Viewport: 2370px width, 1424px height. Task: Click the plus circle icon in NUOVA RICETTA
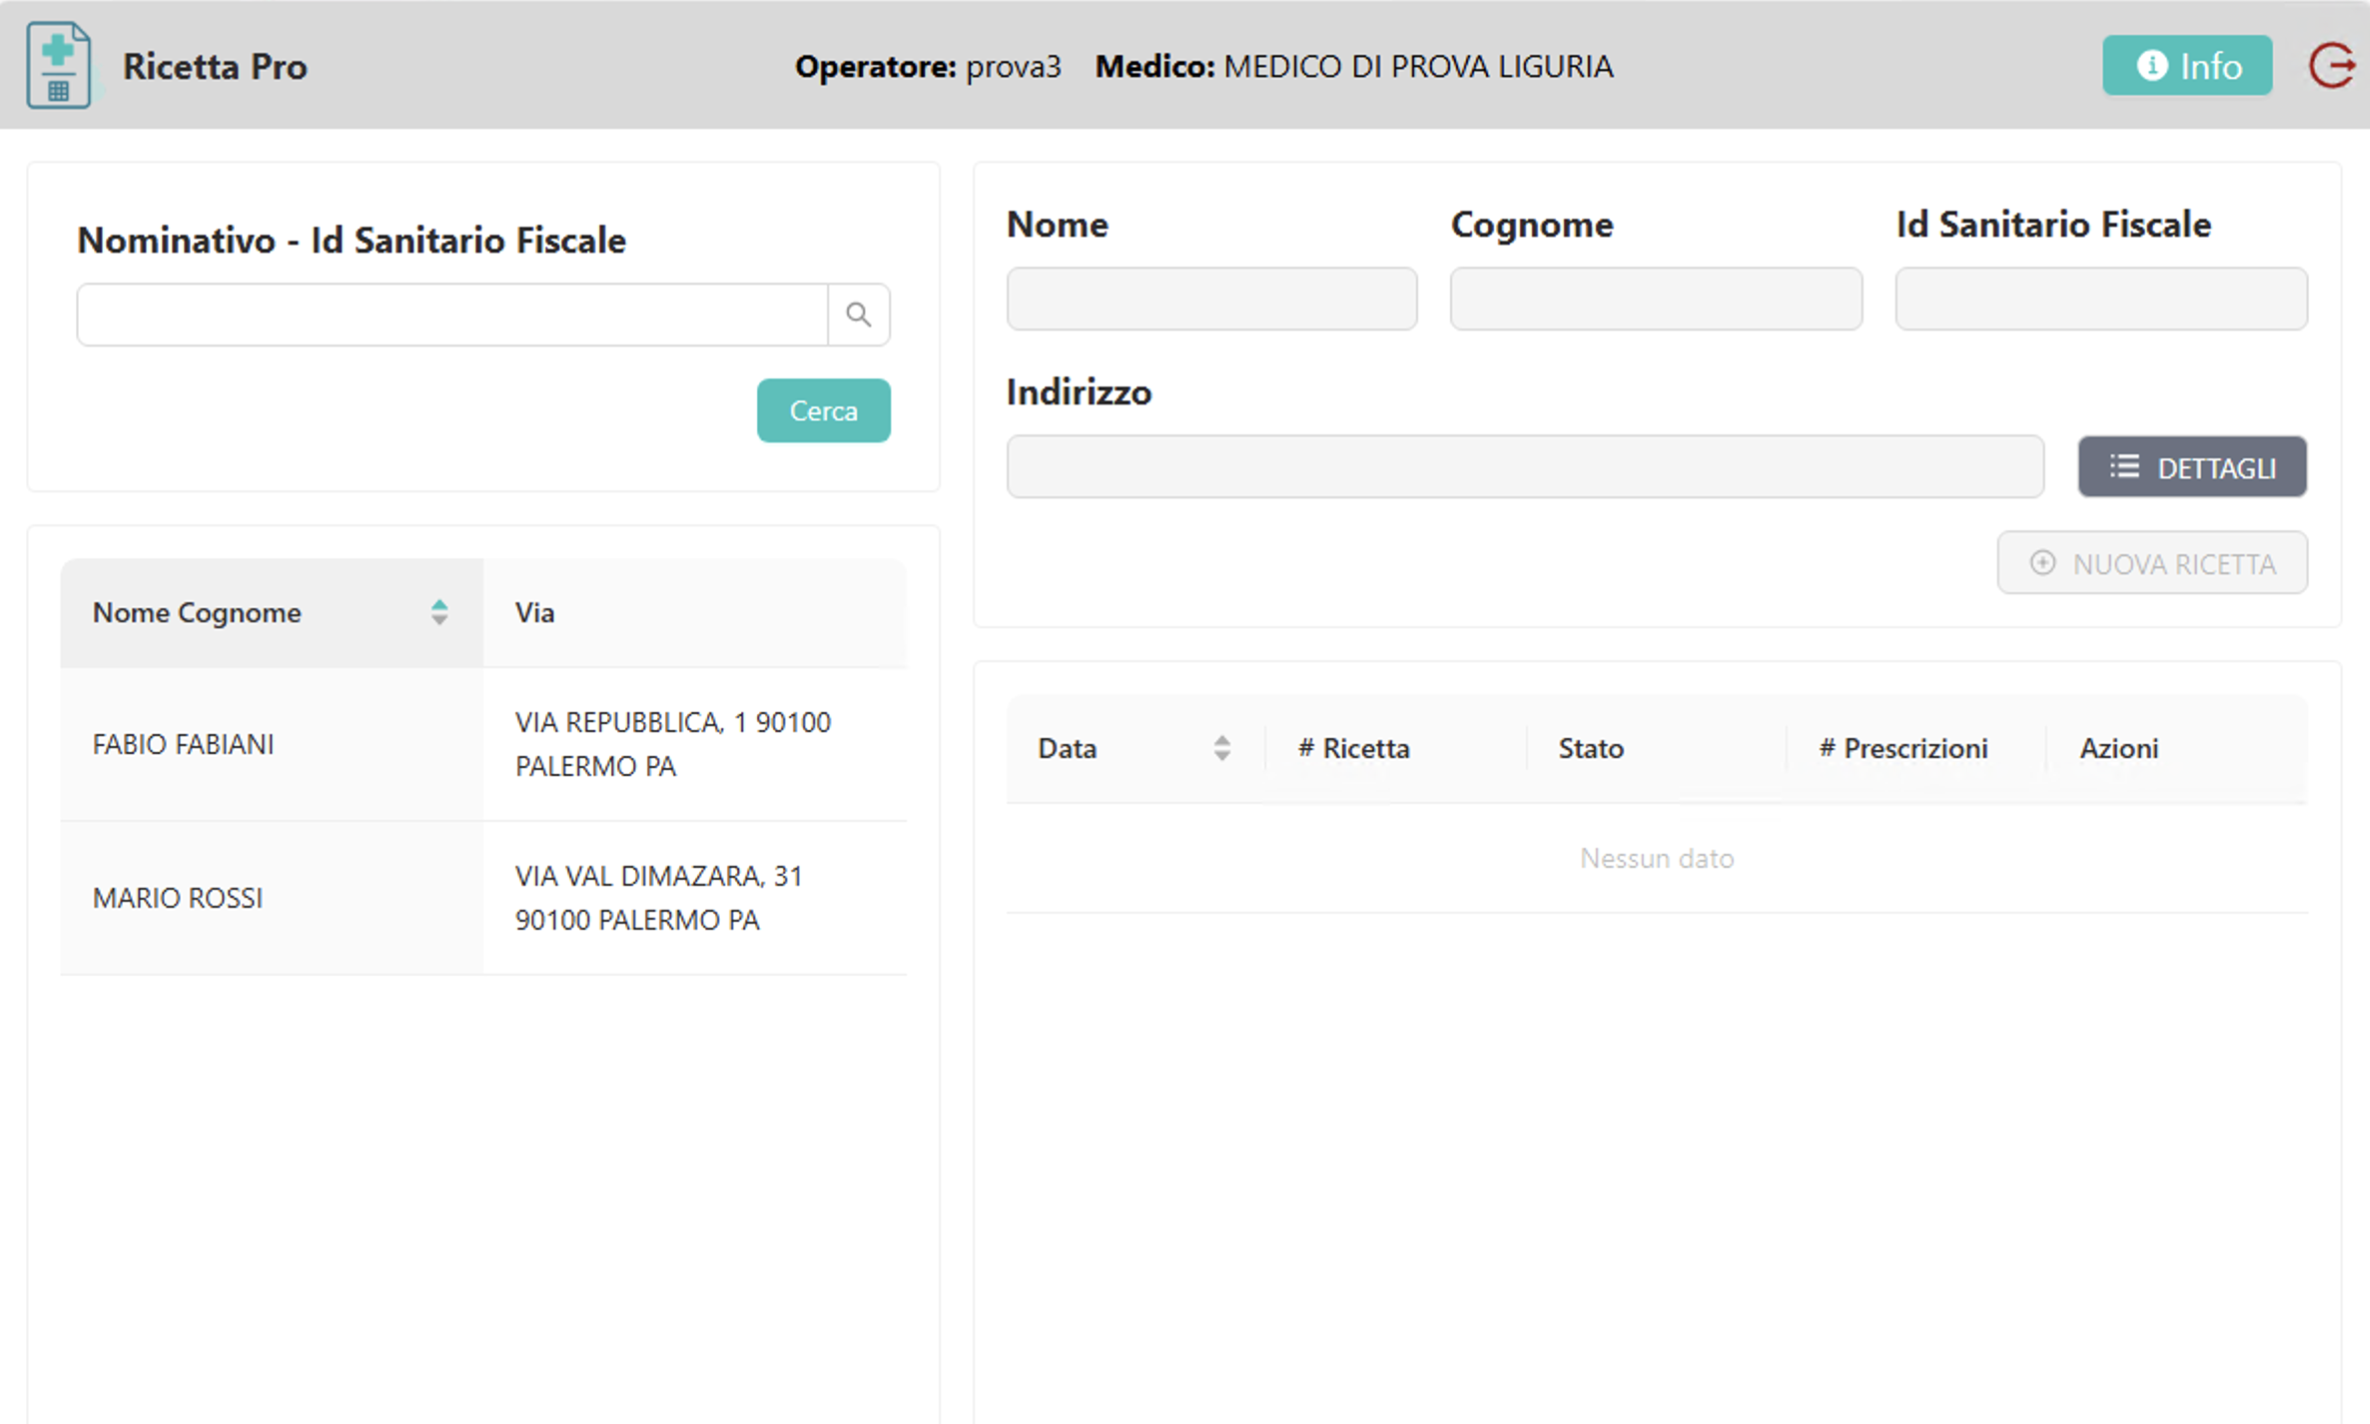coord(2042,563)
